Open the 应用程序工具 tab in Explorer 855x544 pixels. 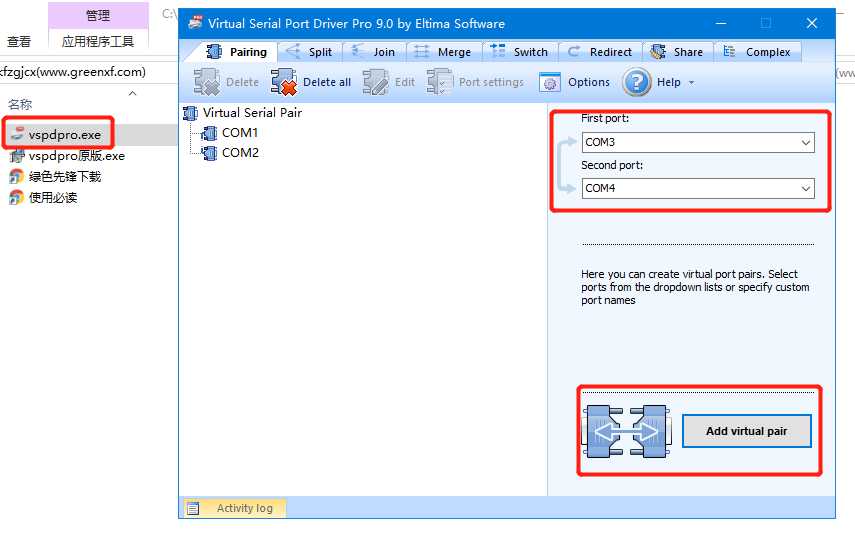point(98,41)
